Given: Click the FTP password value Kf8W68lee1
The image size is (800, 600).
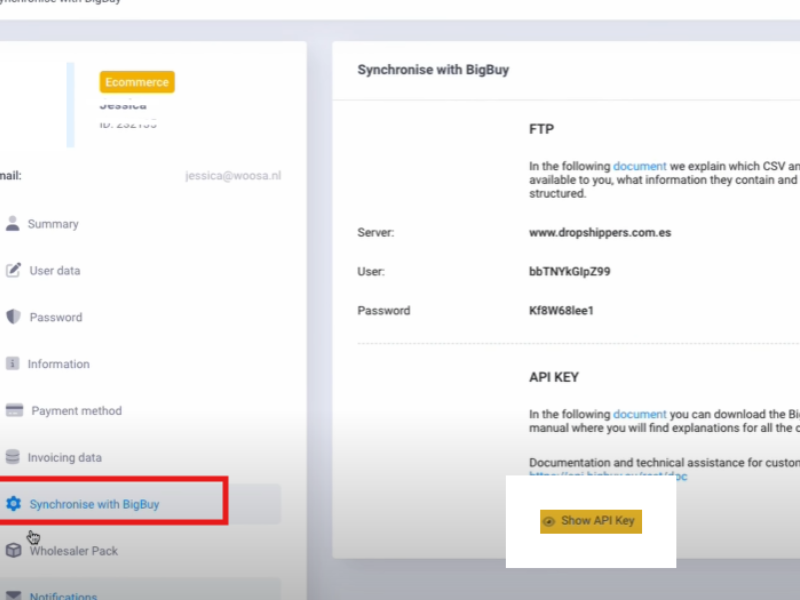Looking at the screenshot, I should [561, 311].
